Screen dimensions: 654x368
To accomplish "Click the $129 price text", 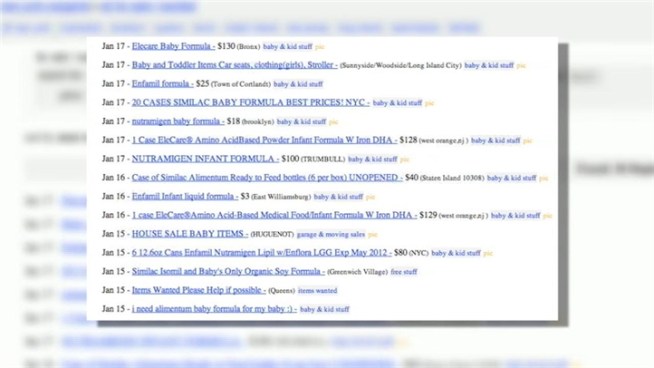I will pos(428,215).
